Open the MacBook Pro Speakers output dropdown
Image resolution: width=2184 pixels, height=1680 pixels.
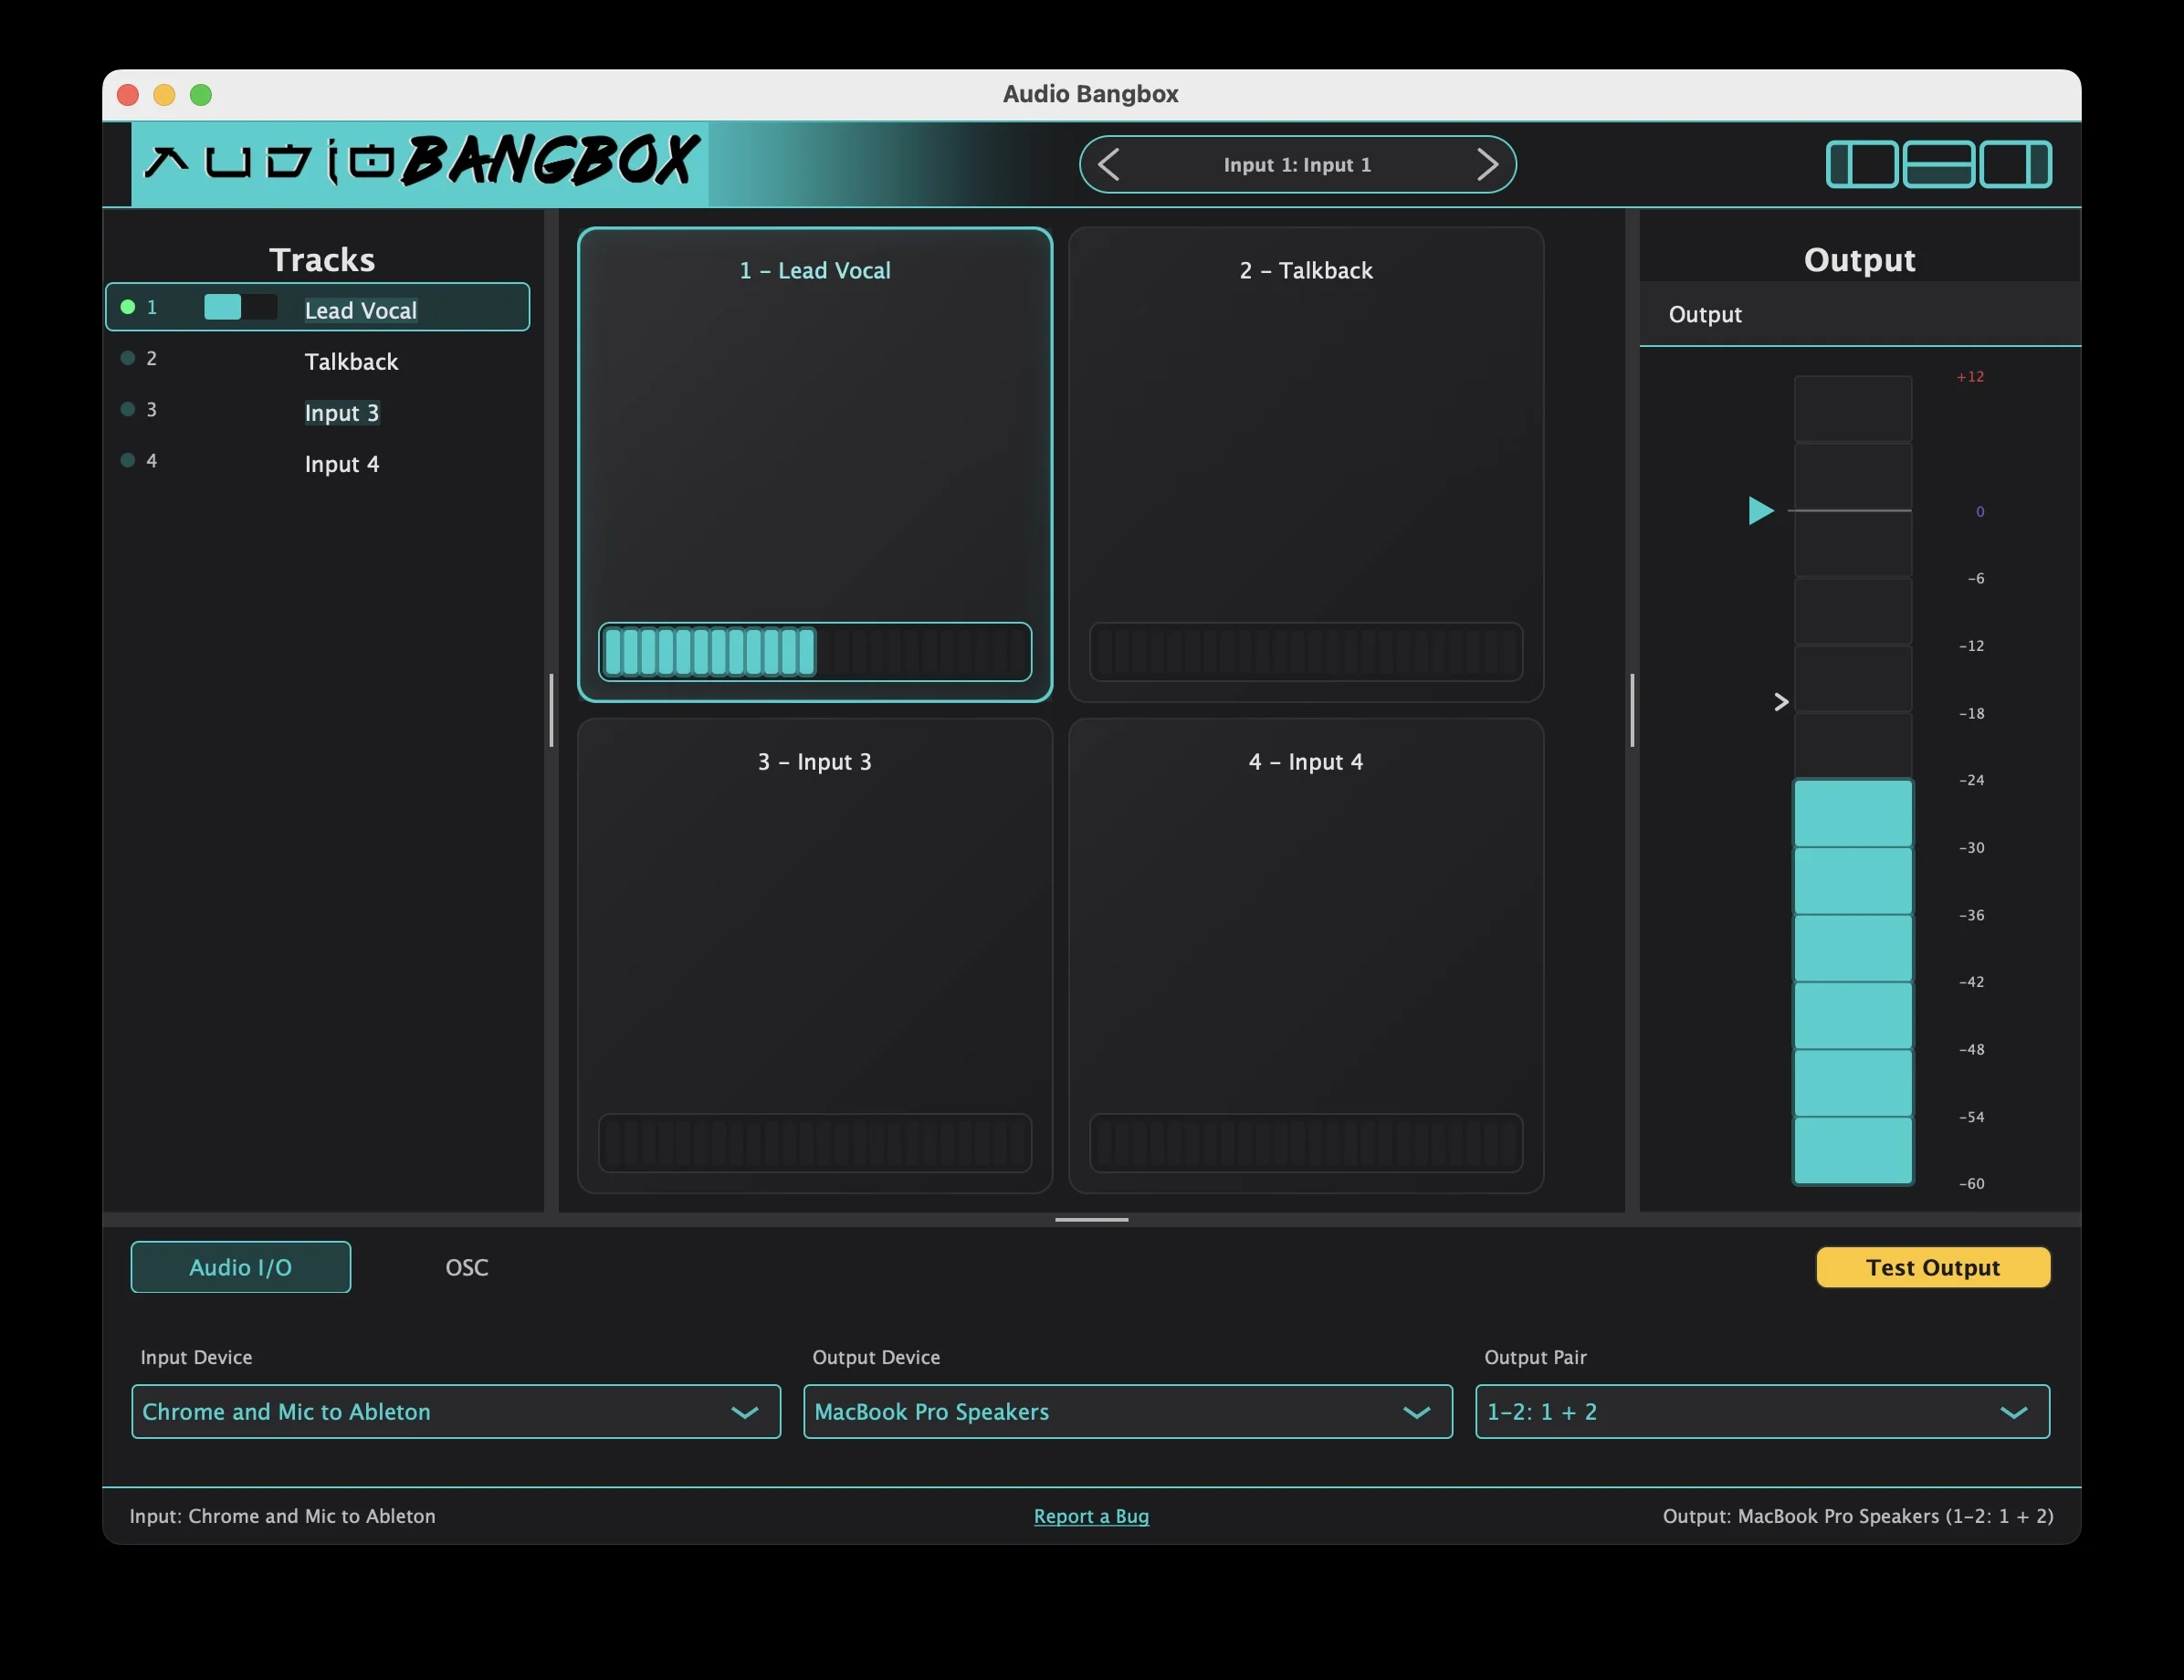[1127, 1411]
